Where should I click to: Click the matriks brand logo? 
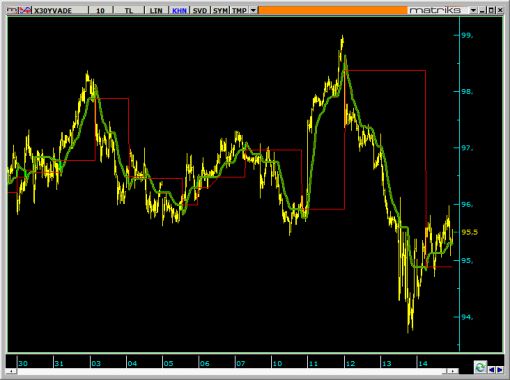pyautogui.click(x=435, y=10)
